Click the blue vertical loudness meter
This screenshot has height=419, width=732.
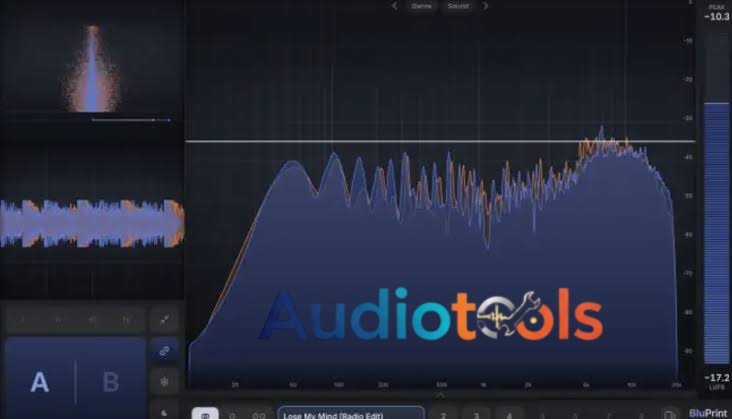(717, 233)
